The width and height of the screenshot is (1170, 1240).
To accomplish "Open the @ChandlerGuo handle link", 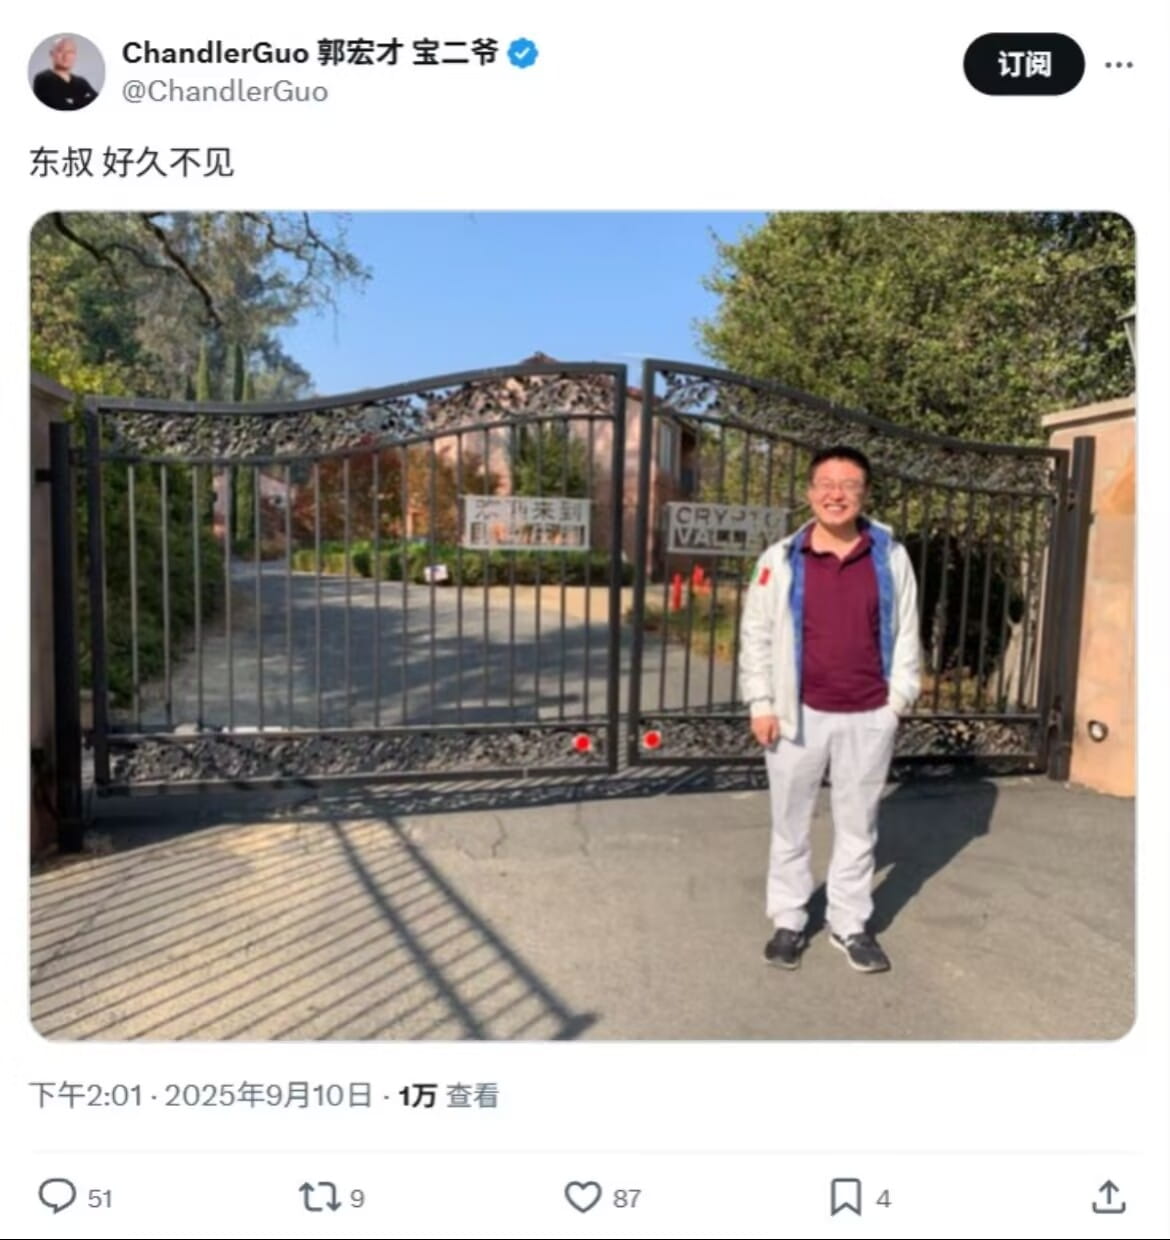I will click(x=225, y=91).
